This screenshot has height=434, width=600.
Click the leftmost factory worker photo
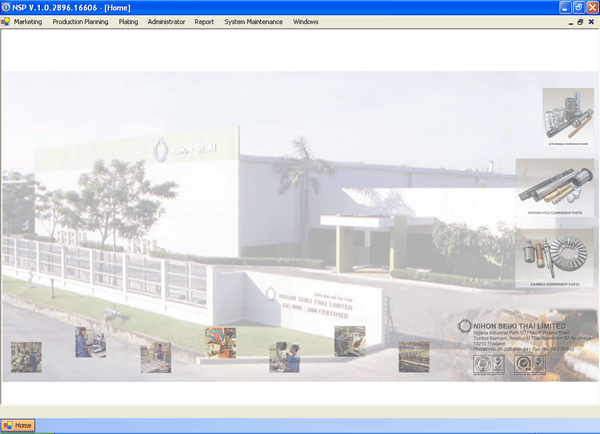click(25, 357)
